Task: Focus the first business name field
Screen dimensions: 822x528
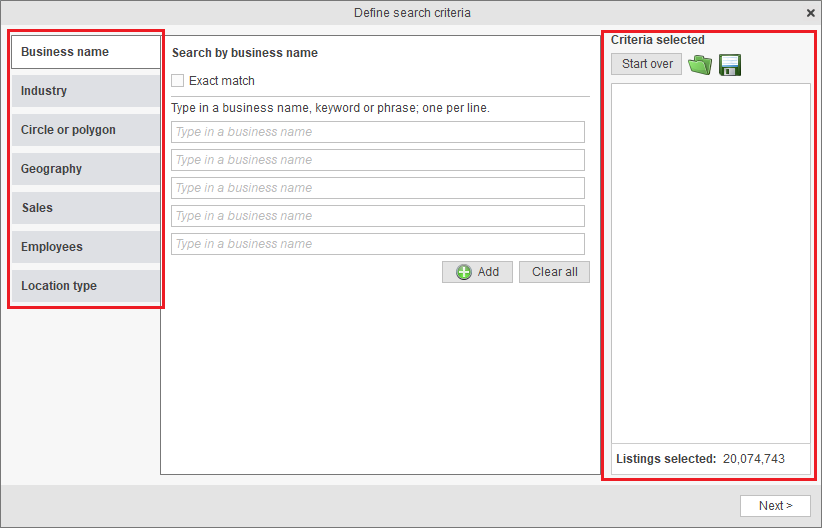Action: (x=377, y=132)
